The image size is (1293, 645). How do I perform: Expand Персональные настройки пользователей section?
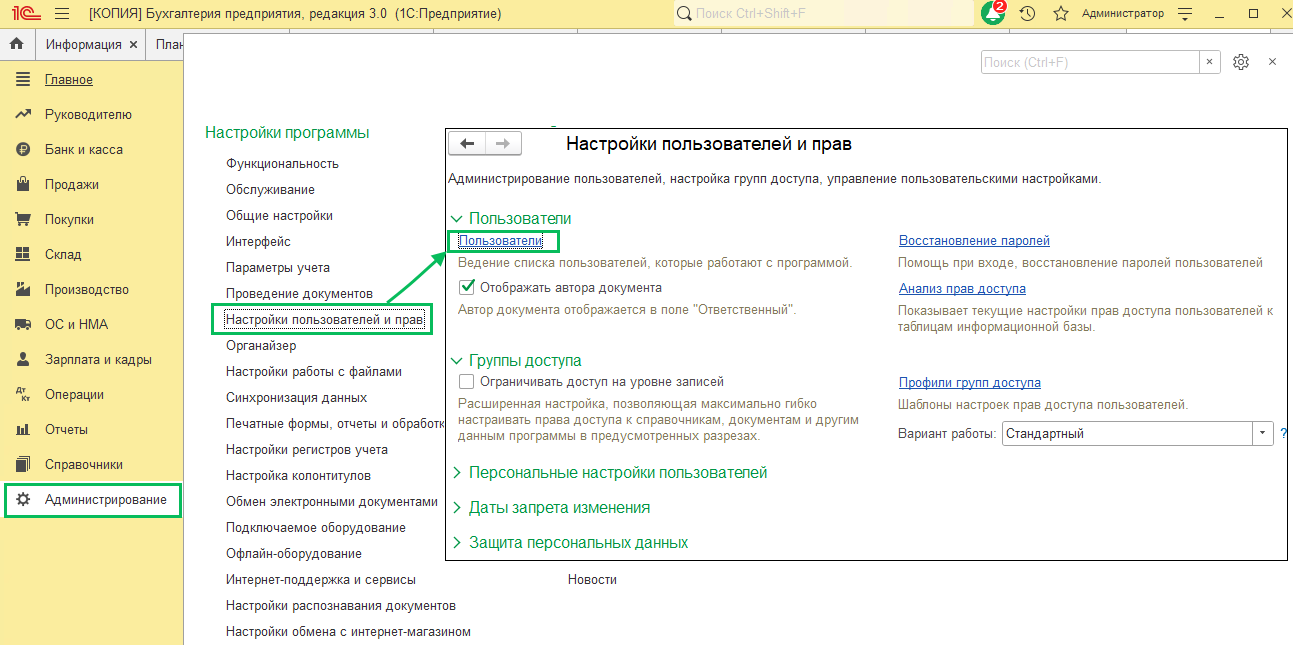point(617,472)
